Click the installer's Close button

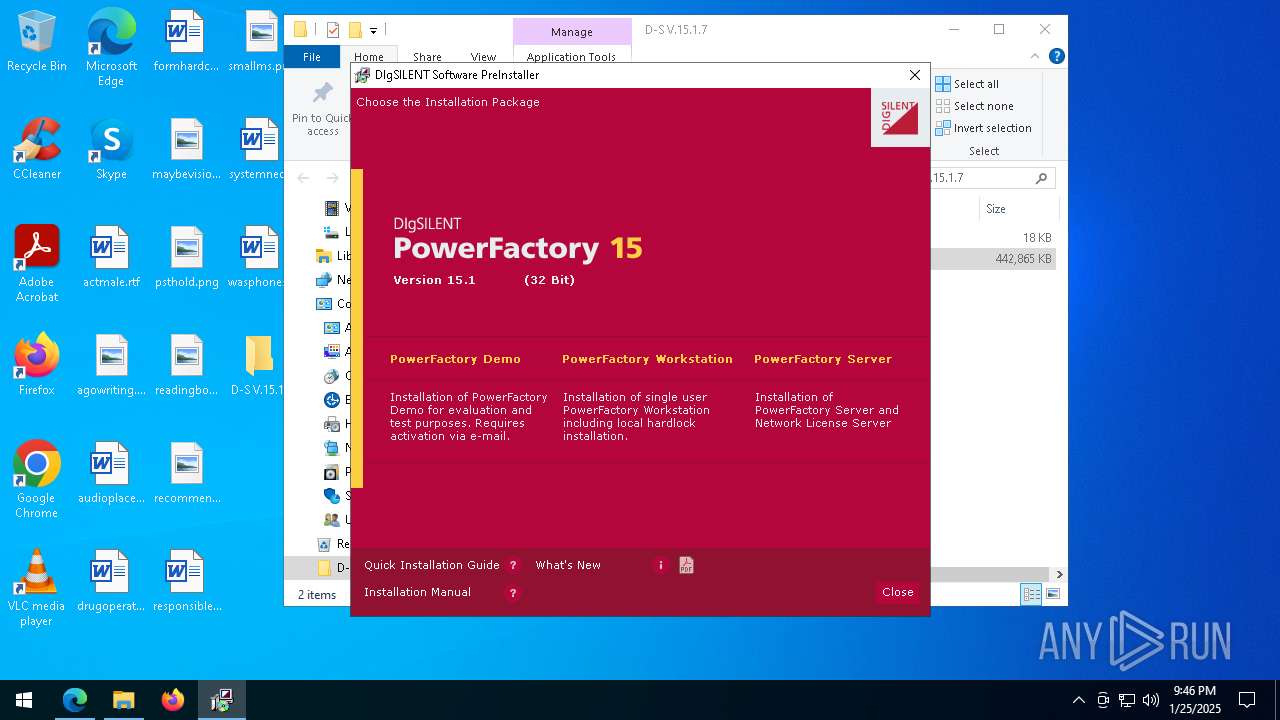pos(898,592)
